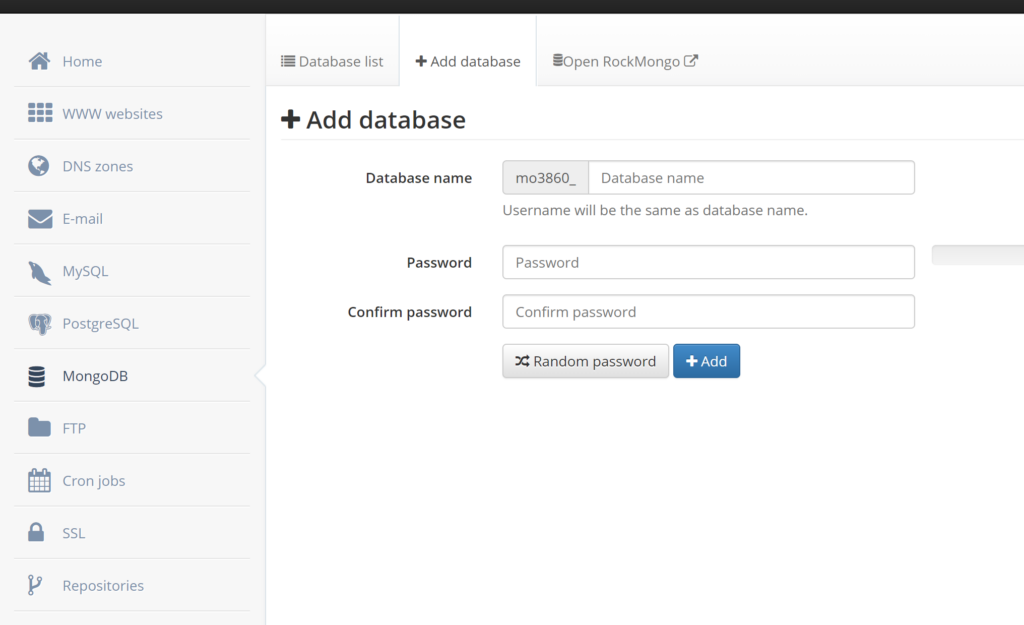Click the SSL padlock icon

click(x=37, y=533)
